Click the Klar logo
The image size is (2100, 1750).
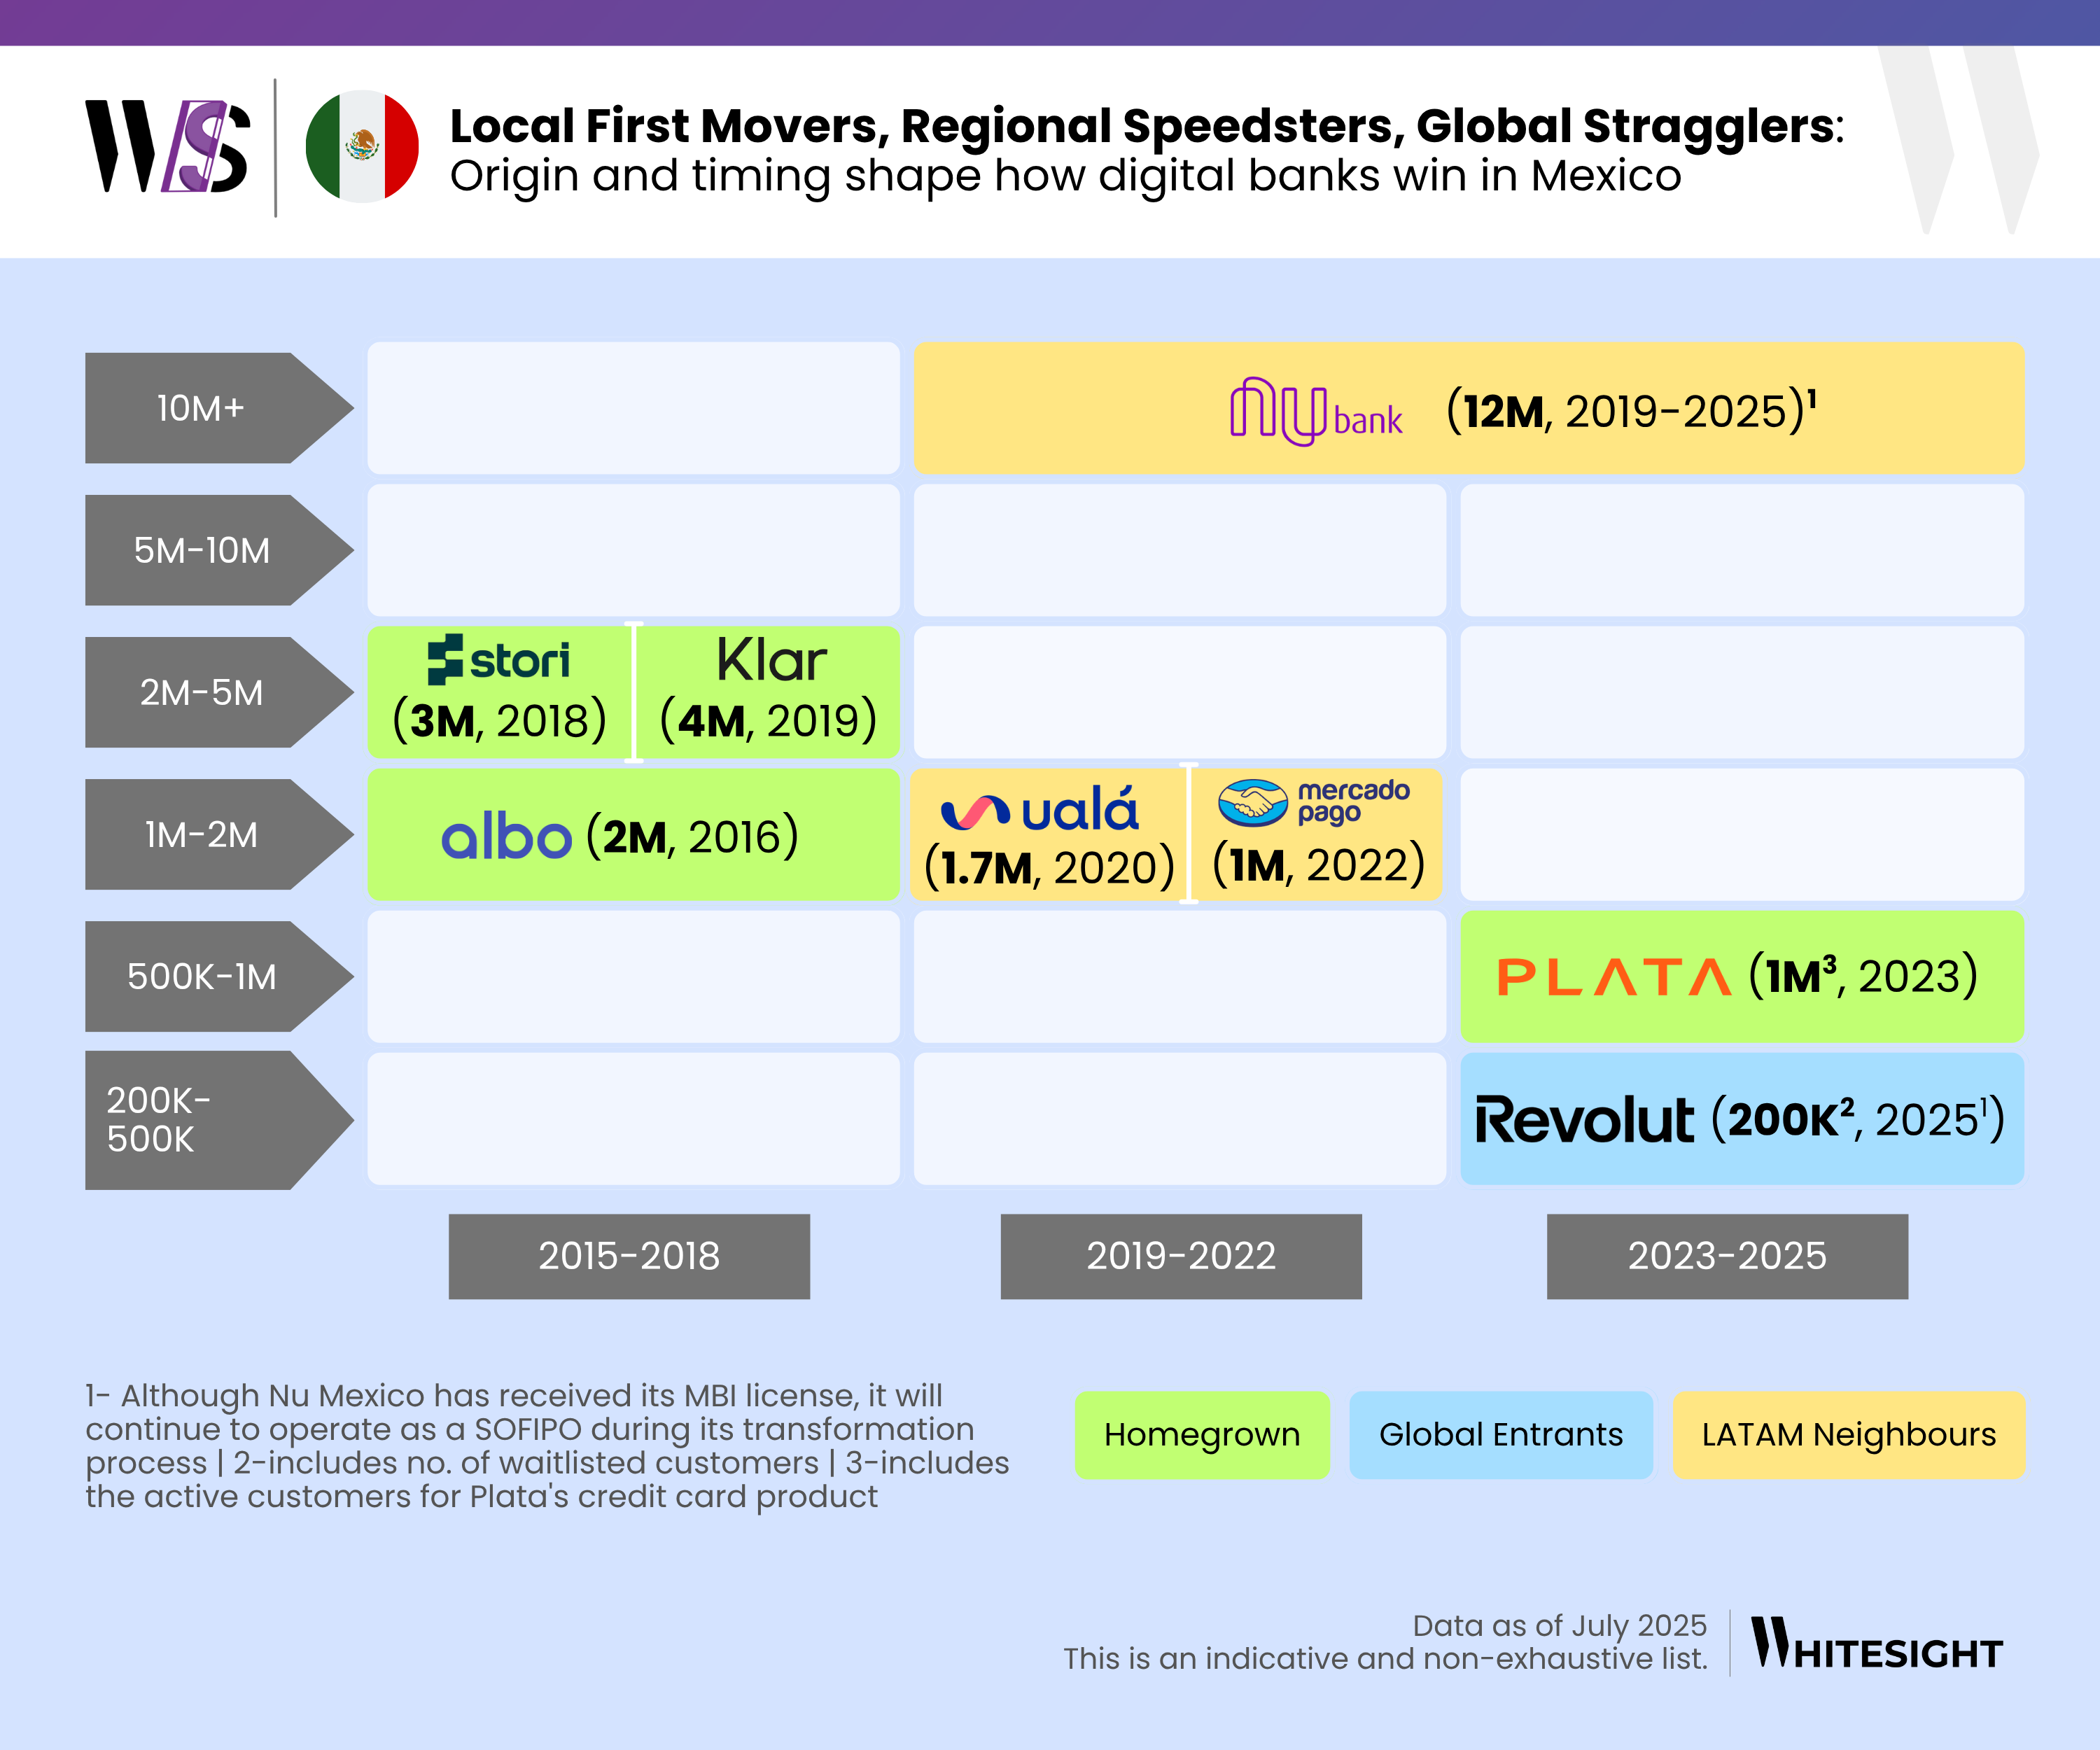coord(771,660)
